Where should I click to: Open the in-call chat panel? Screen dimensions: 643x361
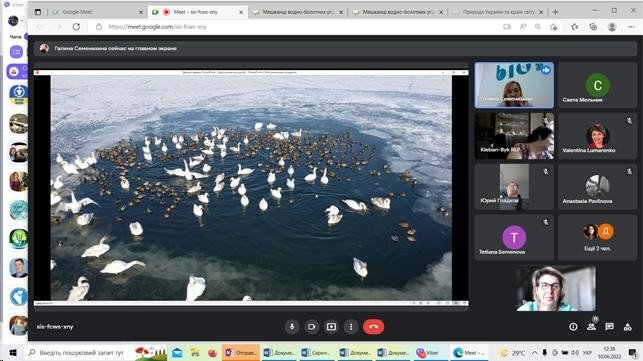click(x=609, y=327)
